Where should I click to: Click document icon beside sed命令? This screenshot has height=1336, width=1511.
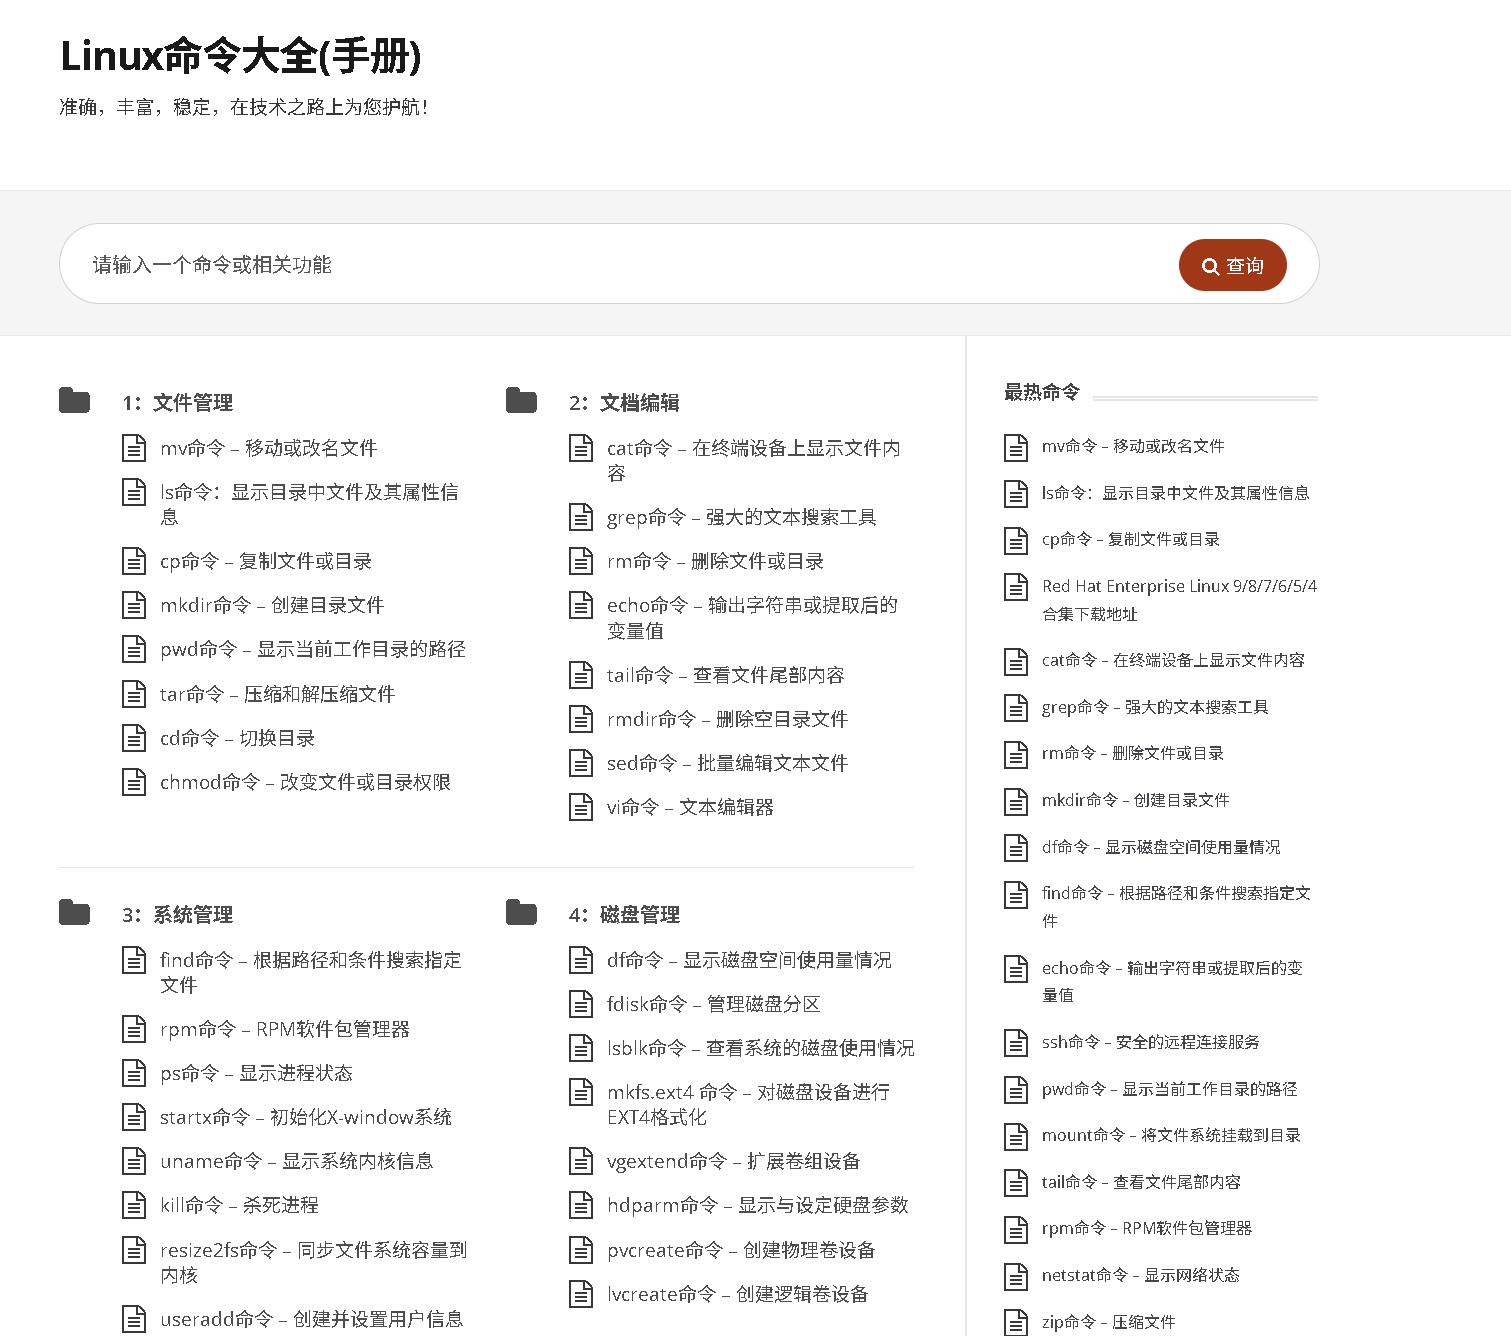click(x=581, y=763)
